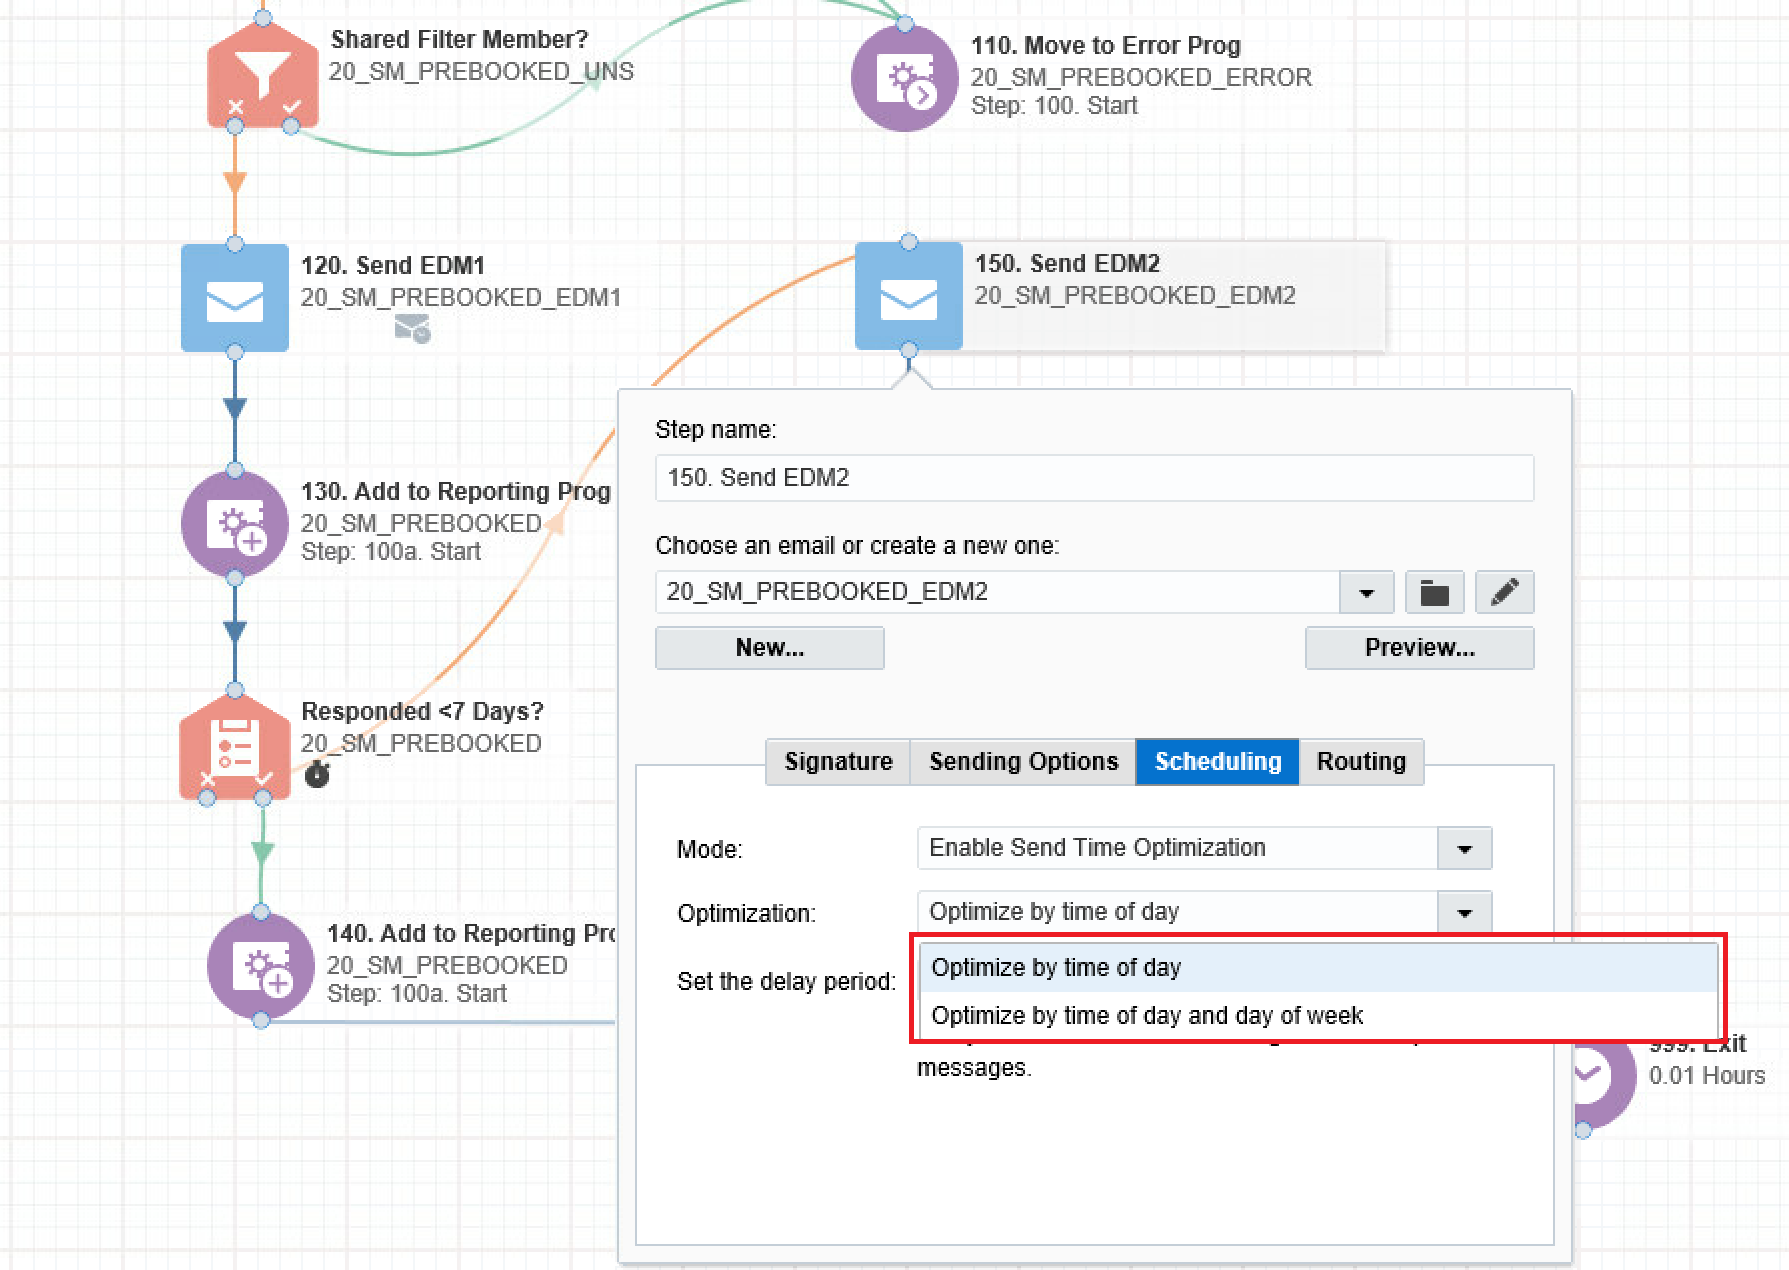Click the '120. Send EDM1' label text

pos(393,265)
